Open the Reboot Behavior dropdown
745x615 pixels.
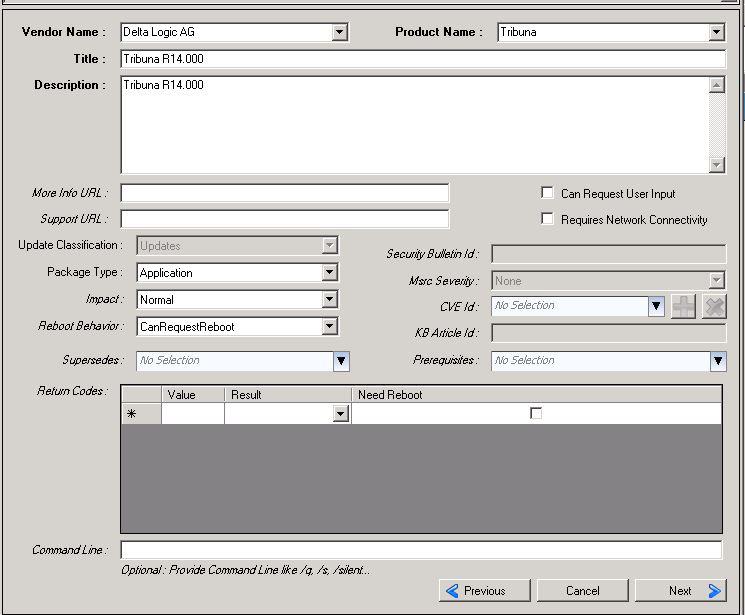coord(329,327)
